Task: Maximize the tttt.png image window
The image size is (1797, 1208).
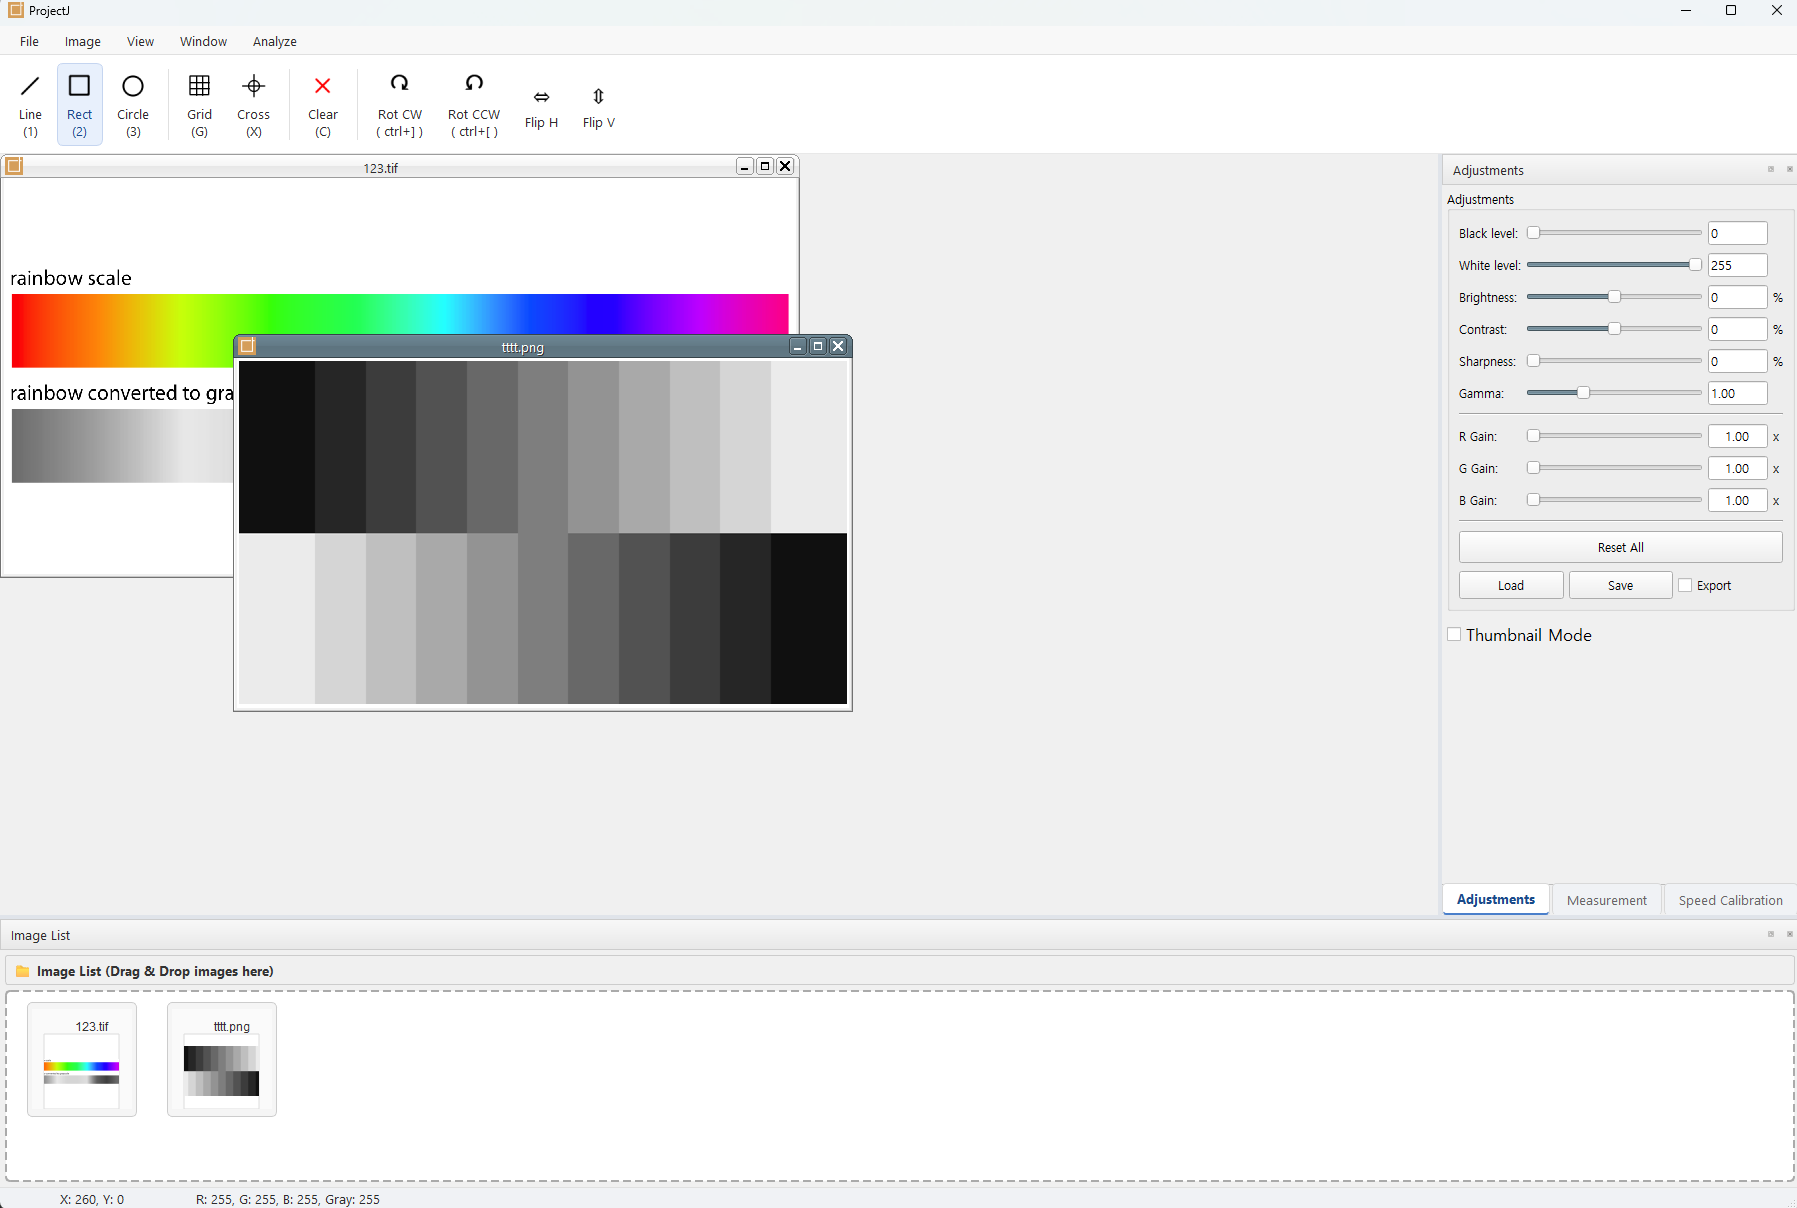Action: click(x=818, y=346)
